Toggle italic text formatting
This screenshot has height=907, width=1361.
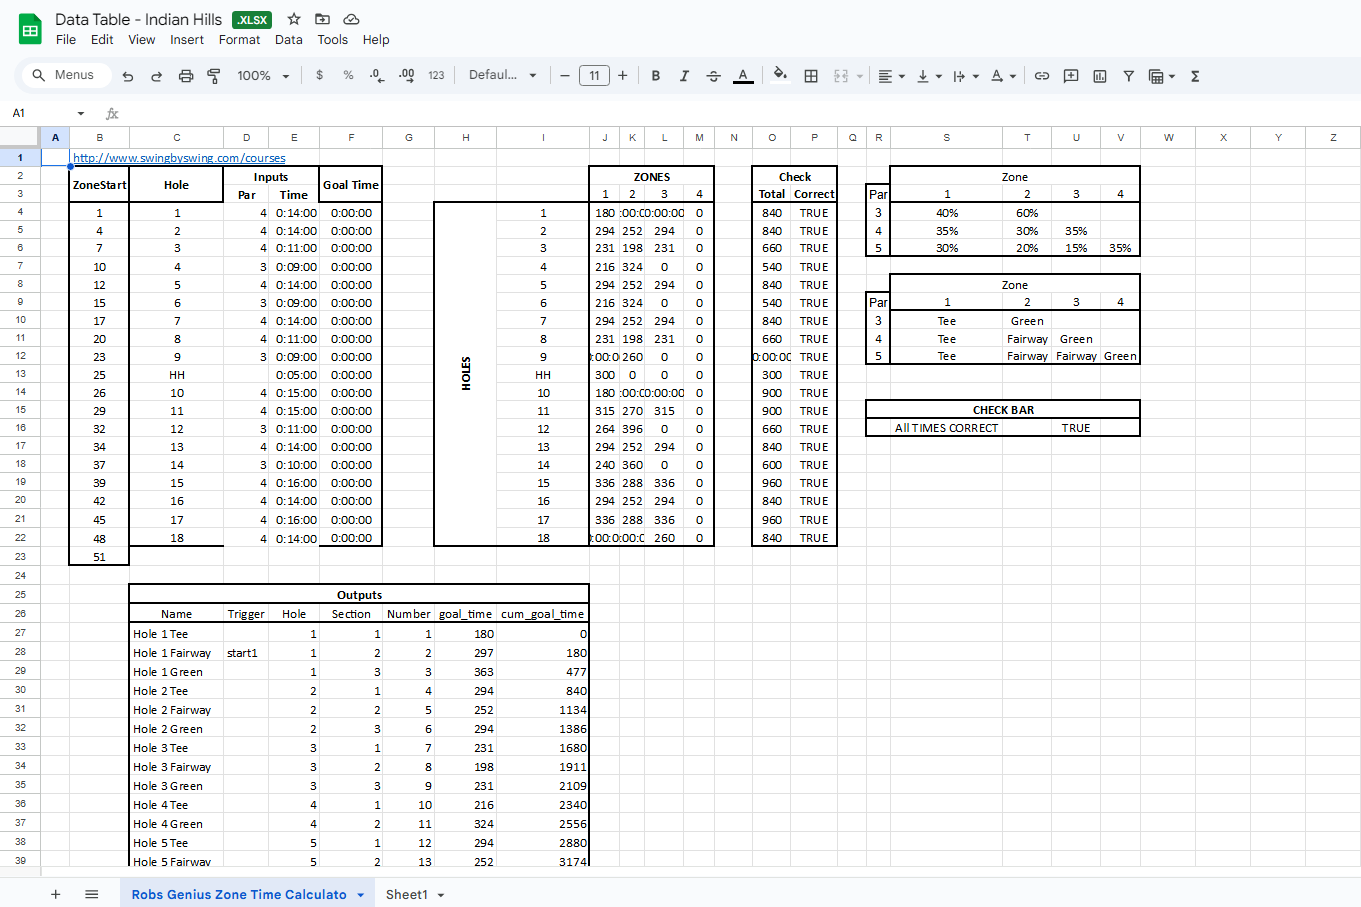point(684,76)
